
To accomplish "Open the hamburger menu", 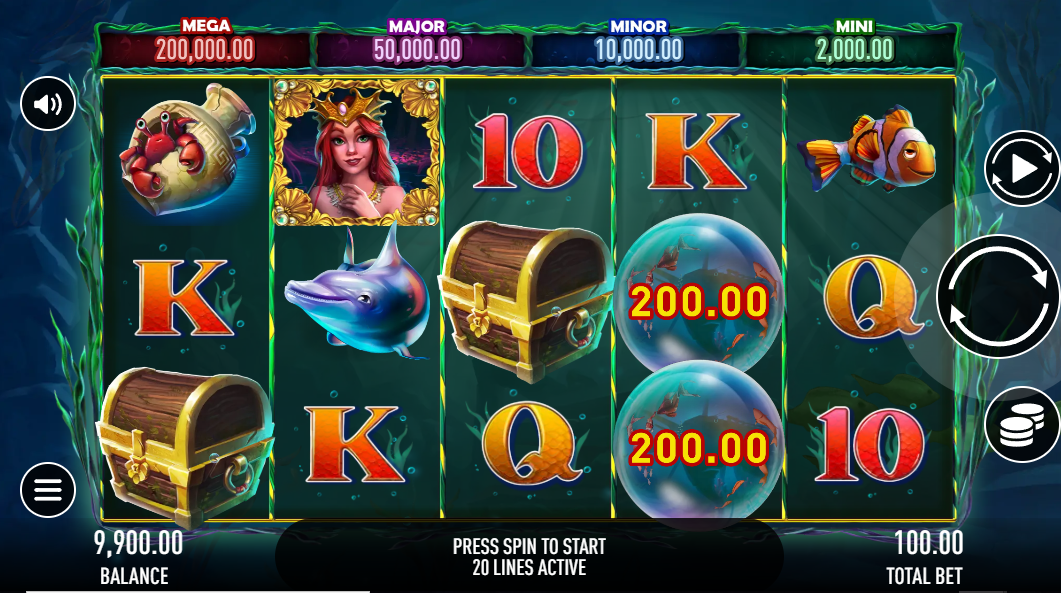I will [47, 489].
